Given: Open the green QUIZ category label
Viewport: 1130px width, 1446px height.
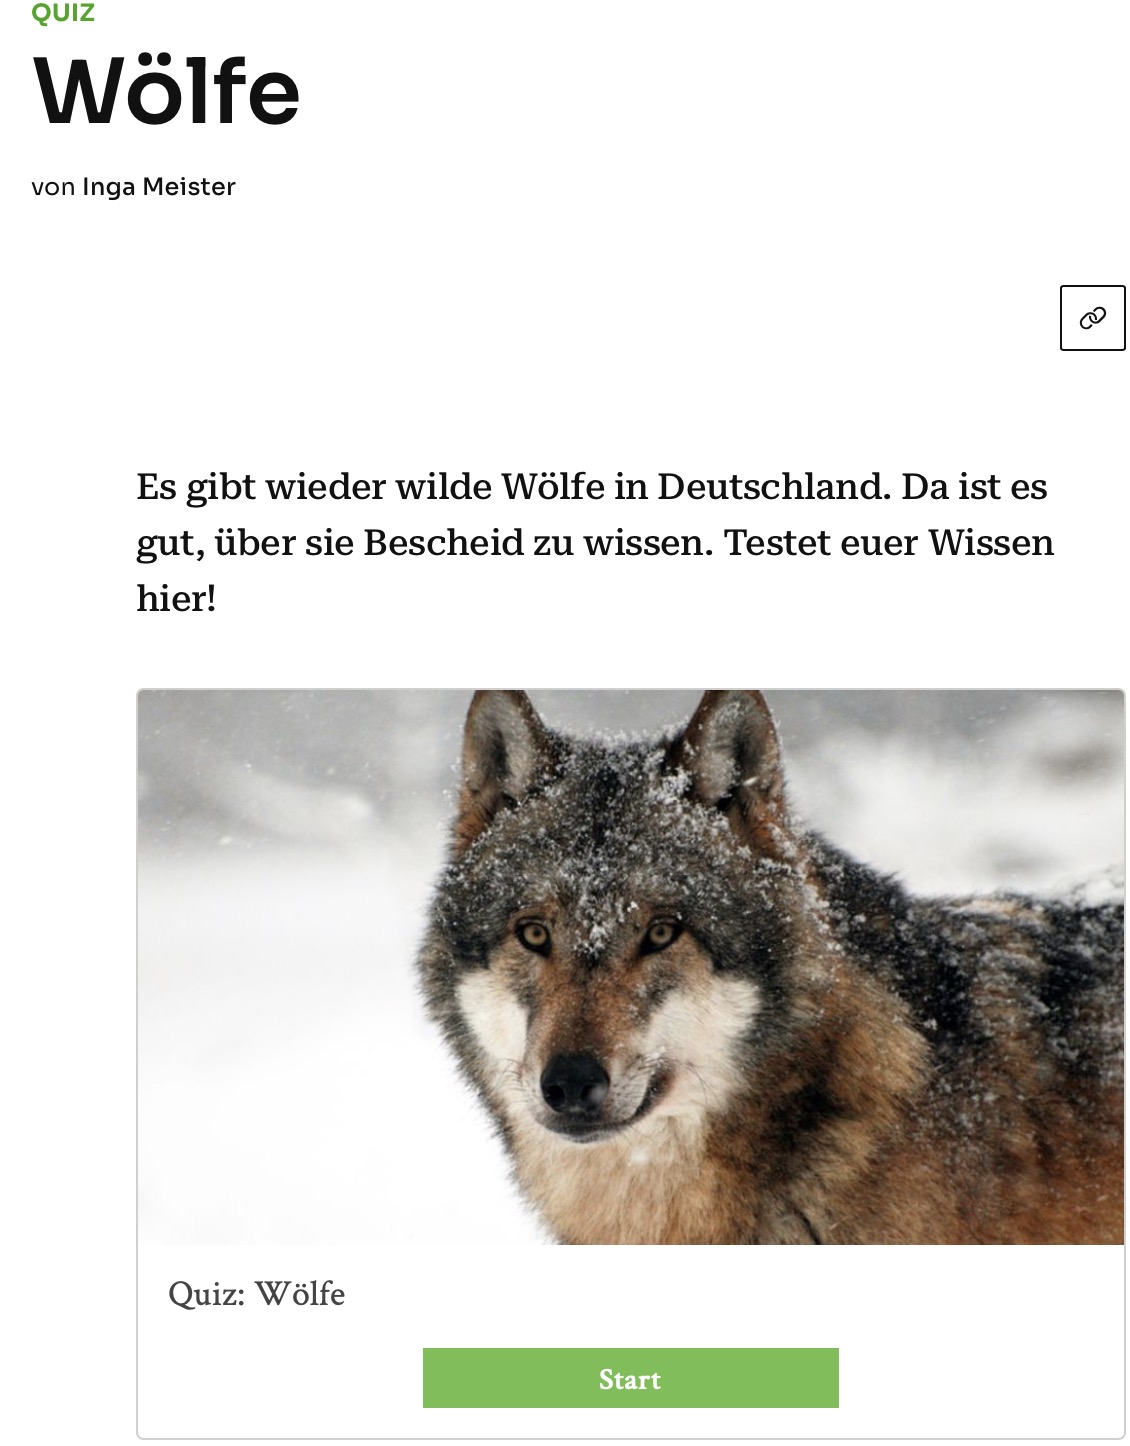Looking at the screenshot, I should pyautogui.click(x=63, y=13).
